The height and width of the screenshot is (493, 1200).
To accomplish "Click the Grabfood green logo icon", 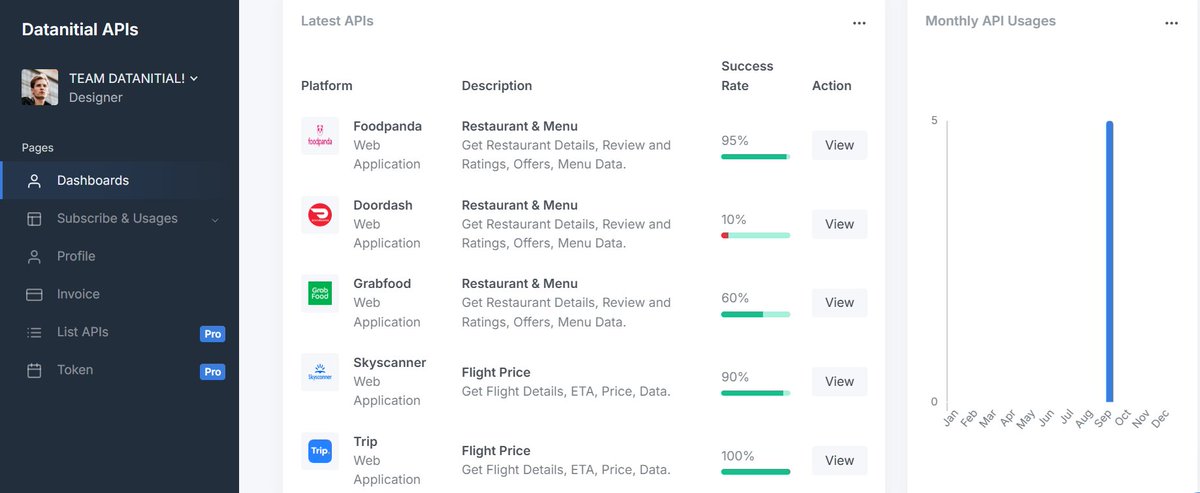I will [x=320, y=293].
